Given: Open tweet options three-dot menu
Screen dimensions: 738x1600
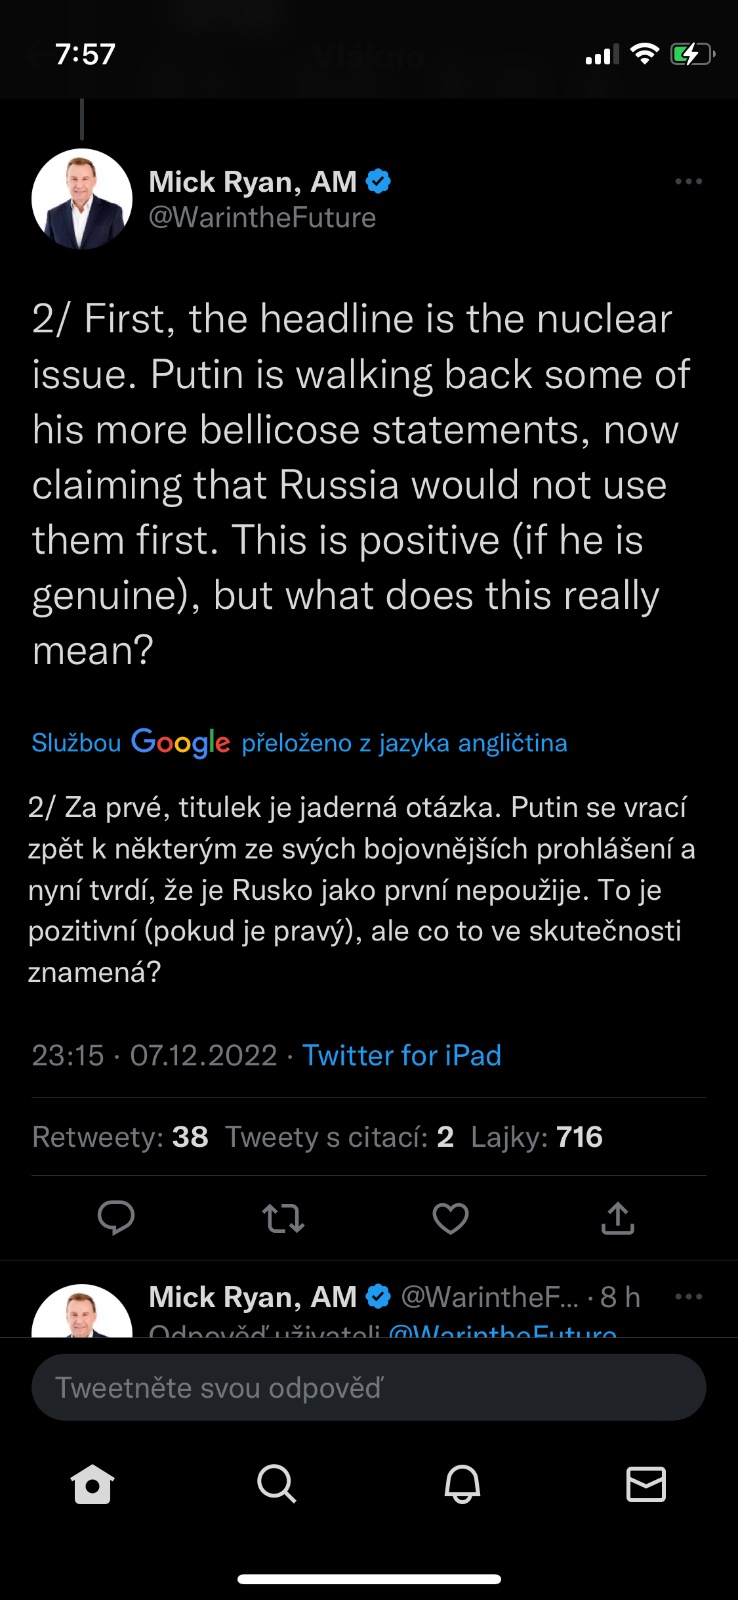Looking at the screenshot, I should point(688,182).
